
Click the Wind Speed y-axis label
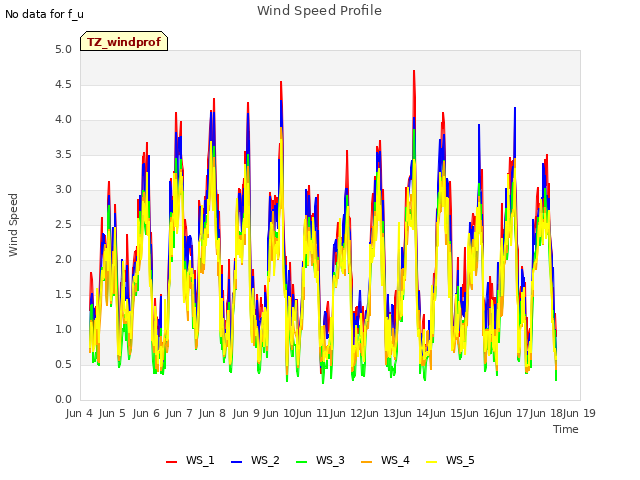tap(13, 225)
